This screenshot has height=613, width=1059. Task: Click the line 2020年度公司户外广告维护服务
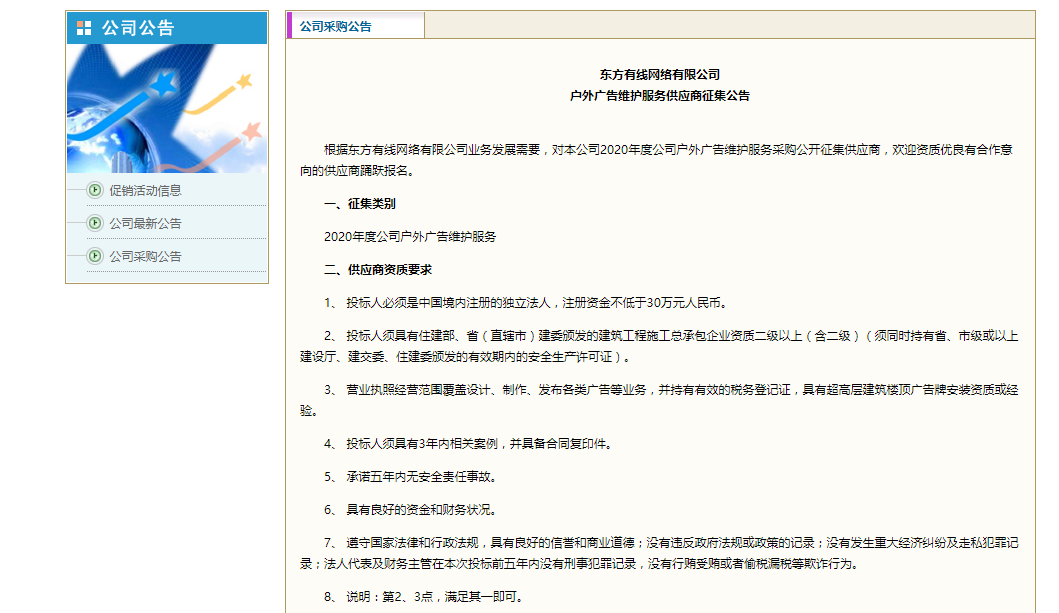pos(410,237)
